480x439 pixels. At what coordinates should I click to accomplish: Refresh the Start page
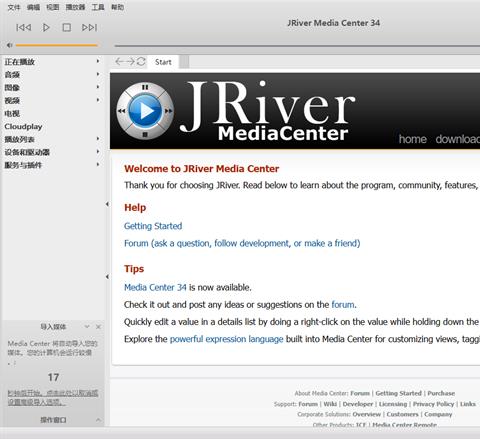click(x=141, y=62)
